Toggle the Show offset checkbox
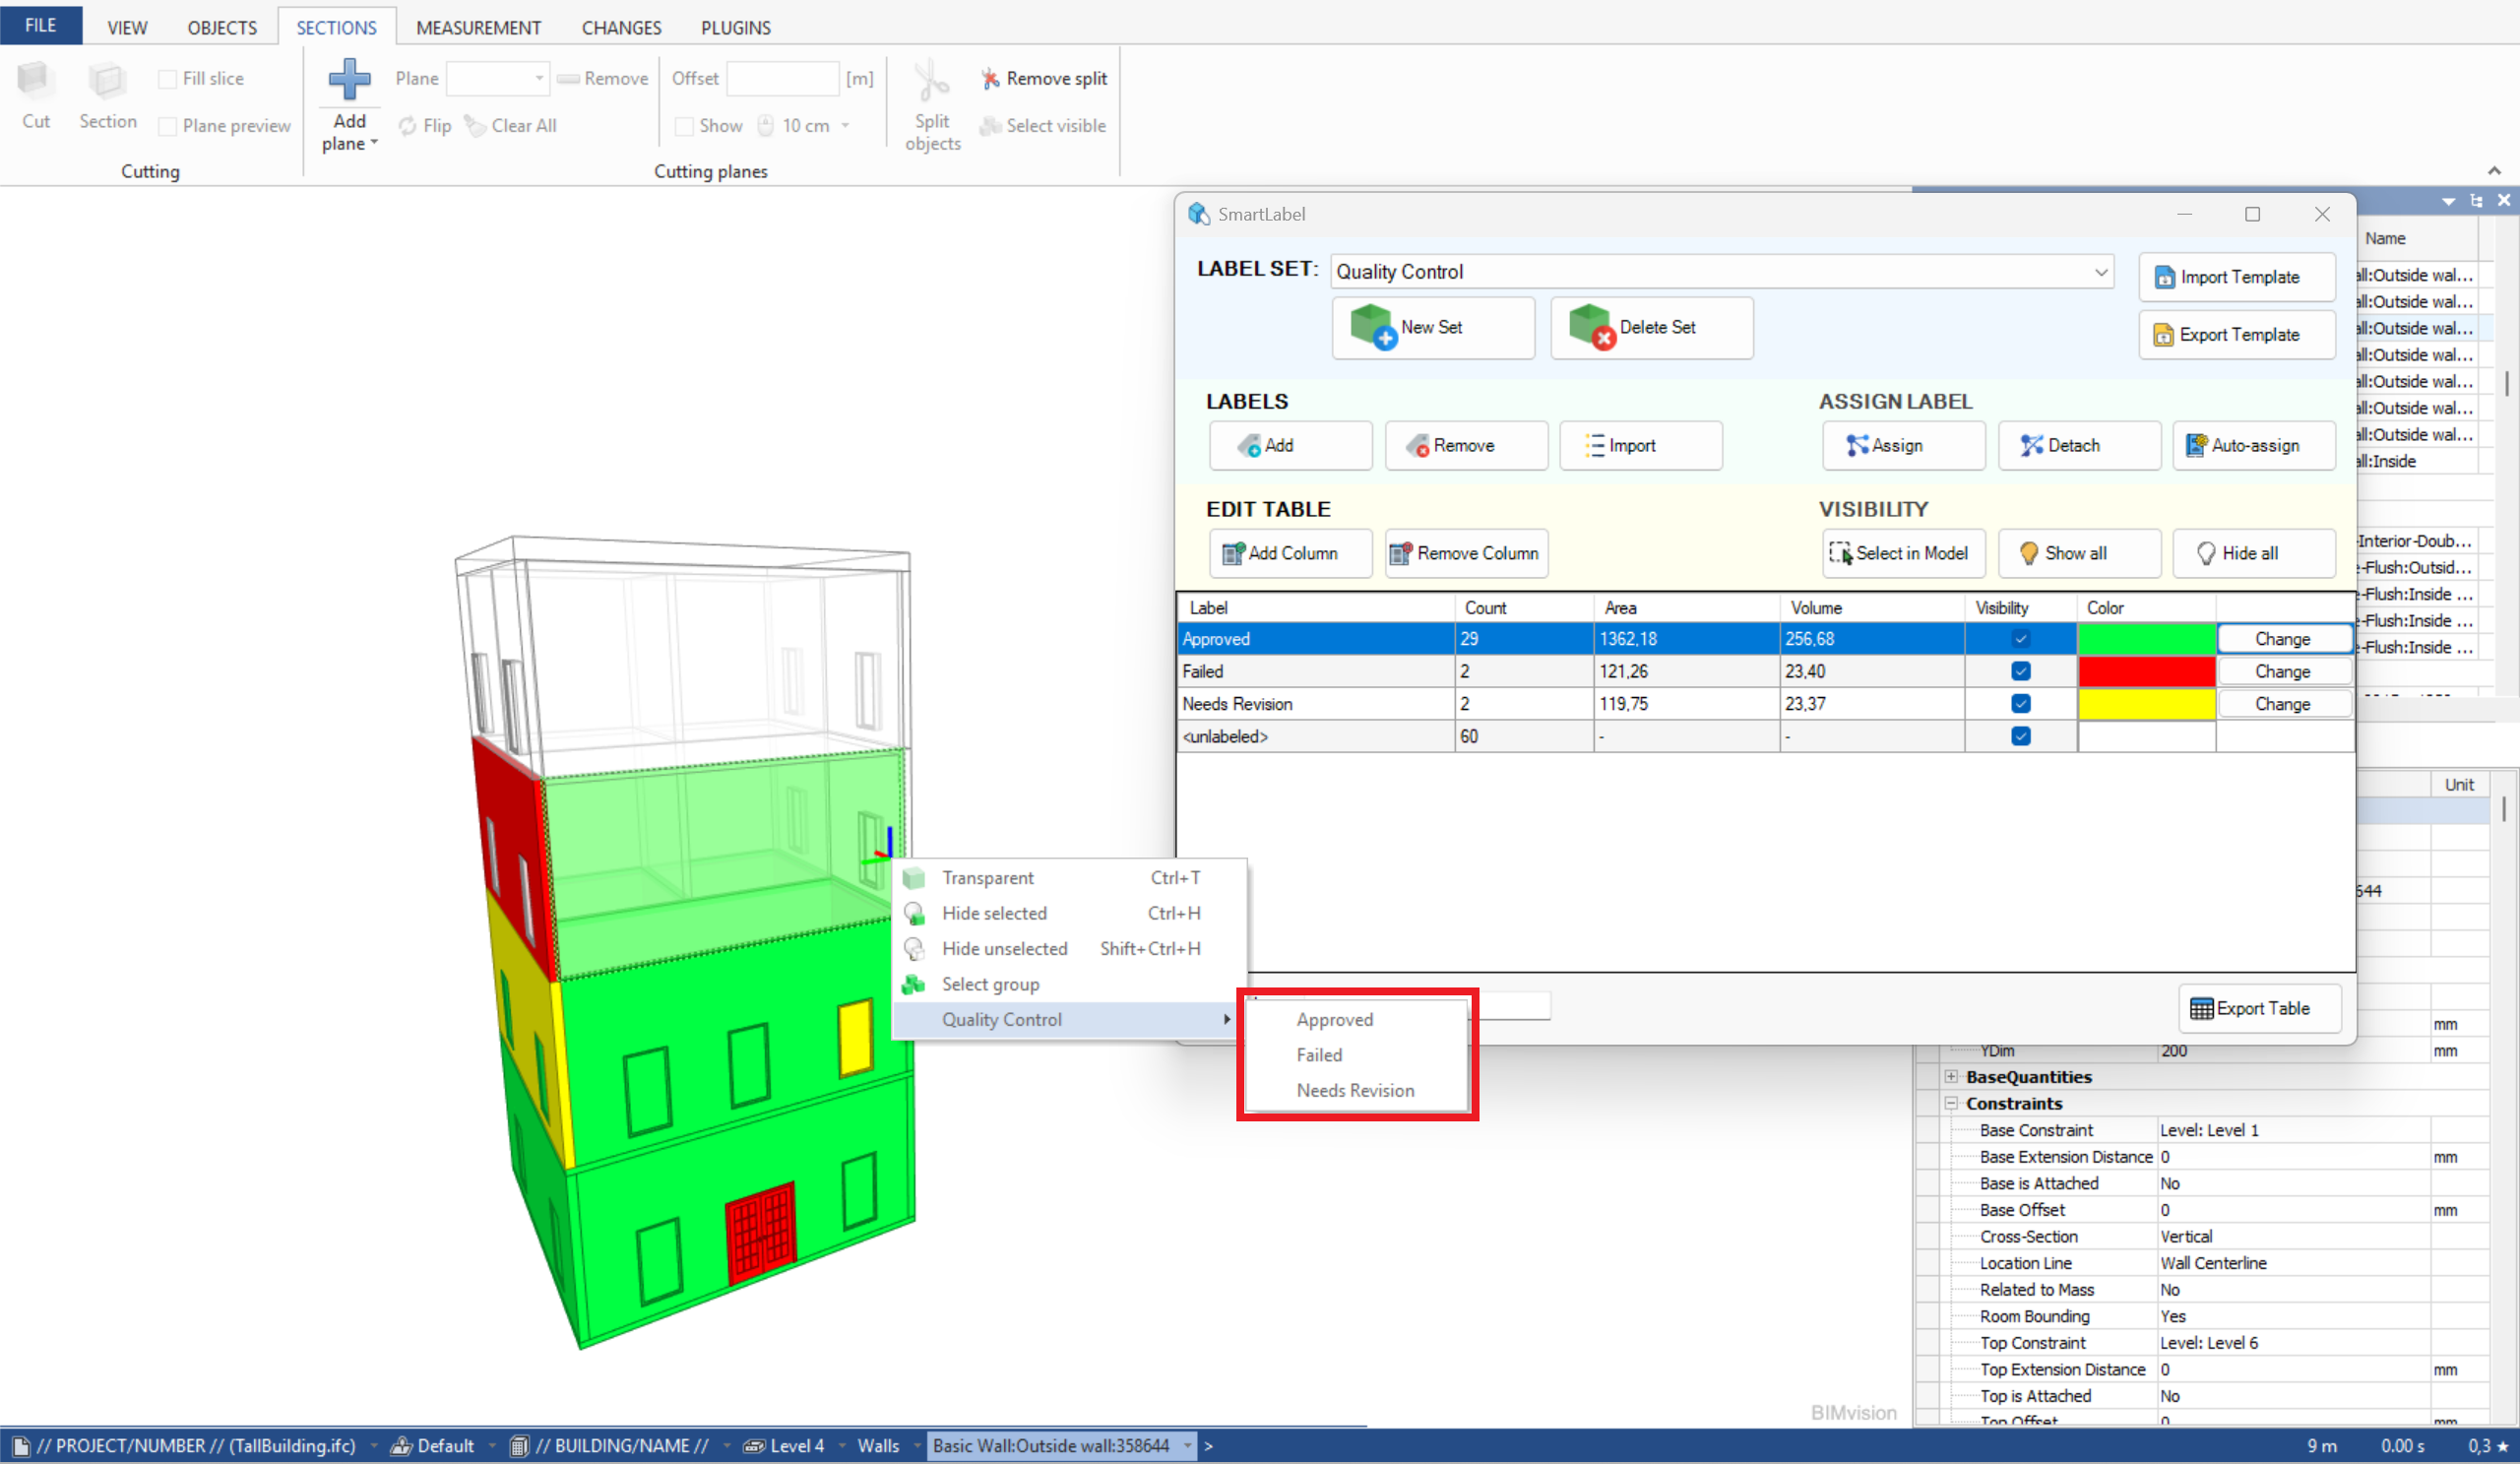Image resolution: width=2520 pixels, height=1464 pixels. pyautogui.click(x=685, y=126)
